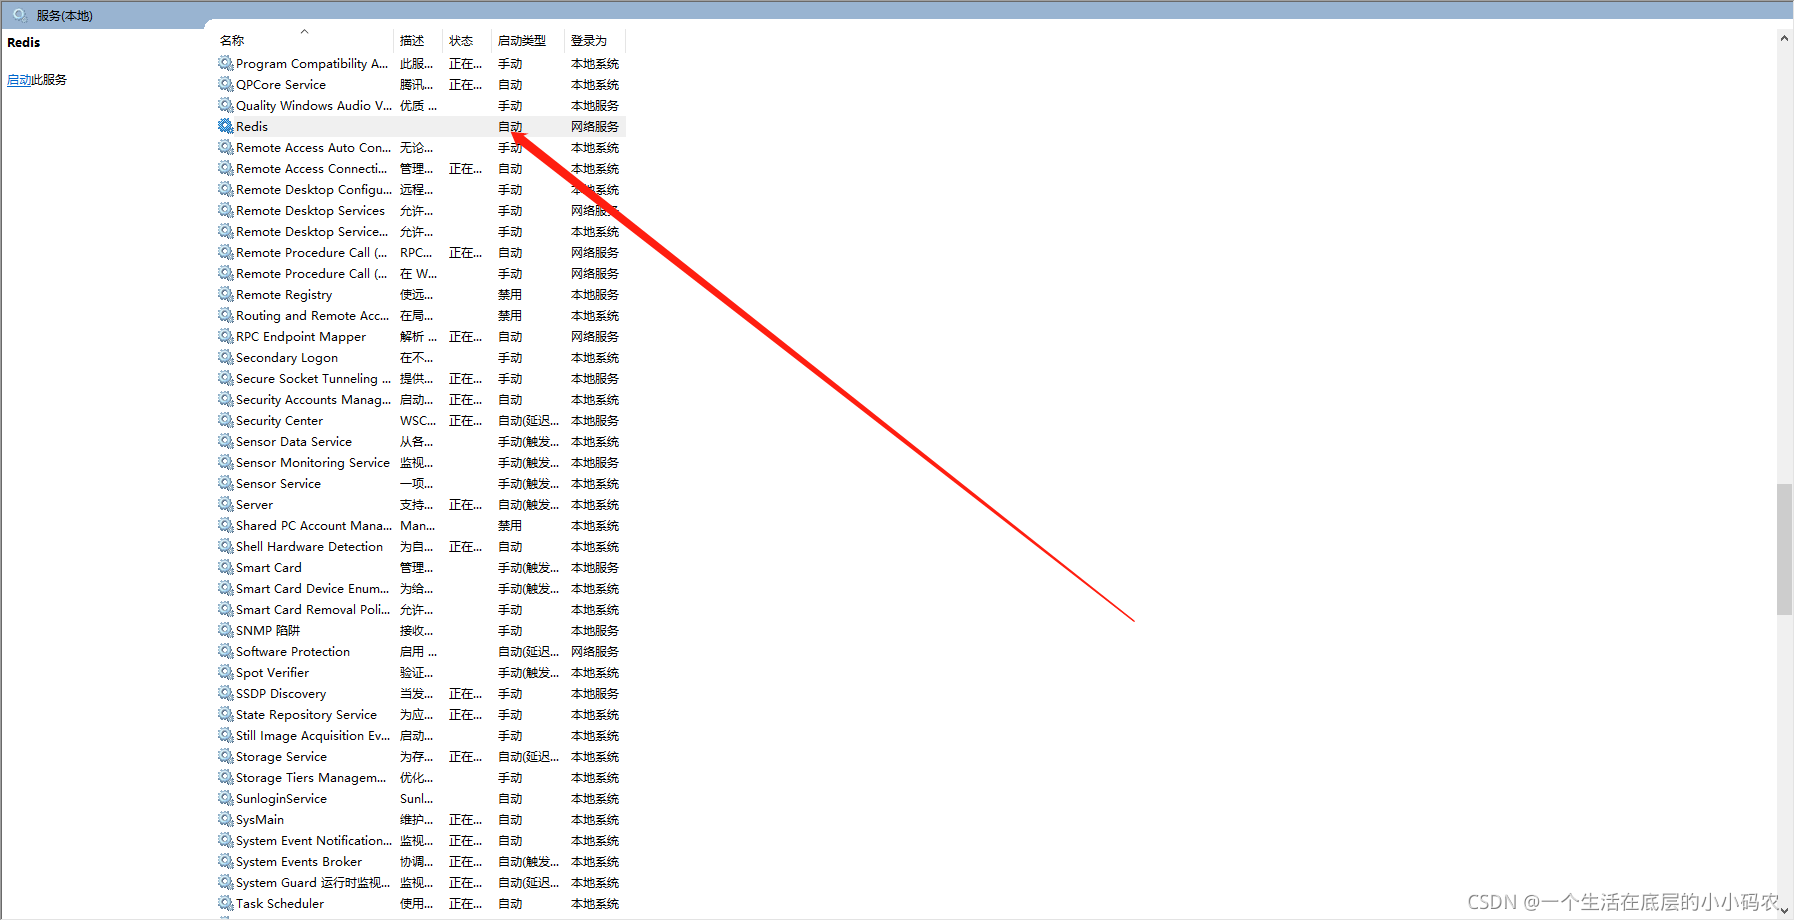Screen dimensions: 1795x921
Task: Select Smart Card Removal Policy service
Action: coord(421,609)
